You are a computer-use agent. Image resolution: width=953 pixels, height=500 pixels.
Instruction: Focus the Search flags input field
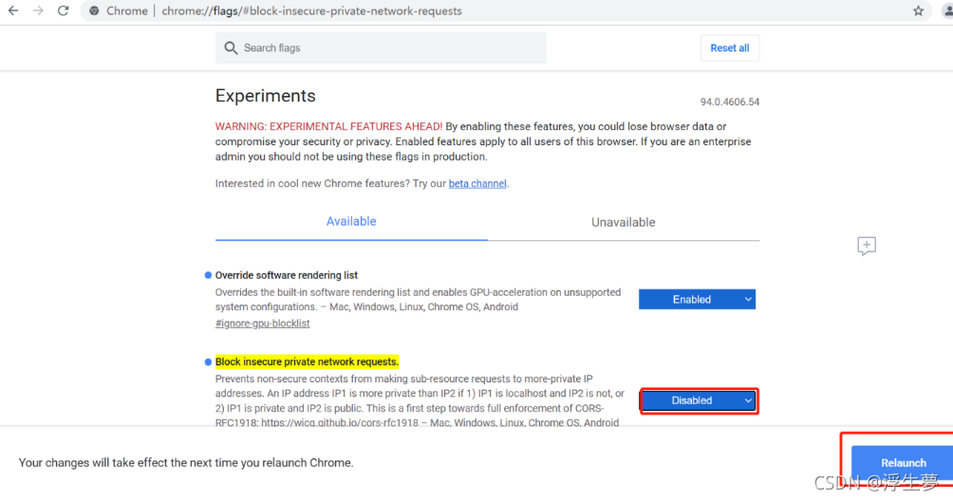380,48
